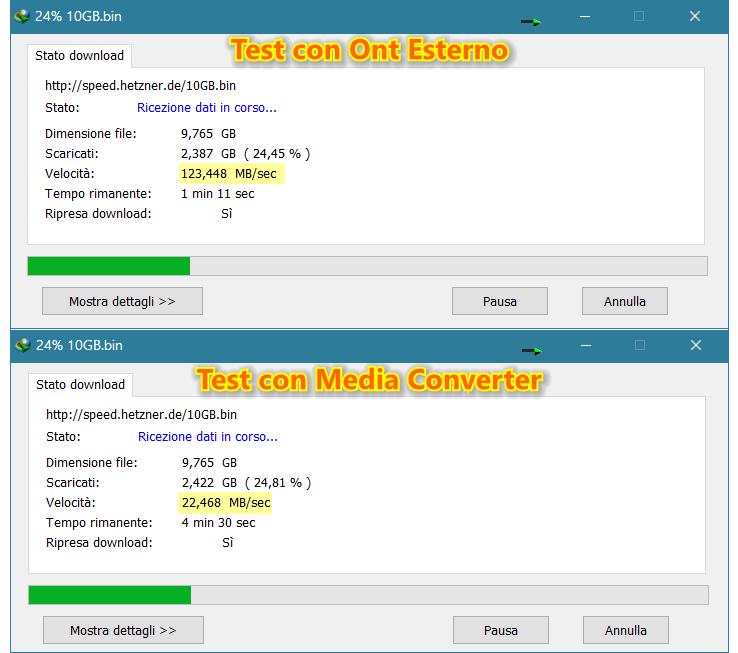The height and width of the screenshot is (653, 738).
Task: Click the 'Ripresa download:' label in the upper window
Action: click(x=98, y=214)
